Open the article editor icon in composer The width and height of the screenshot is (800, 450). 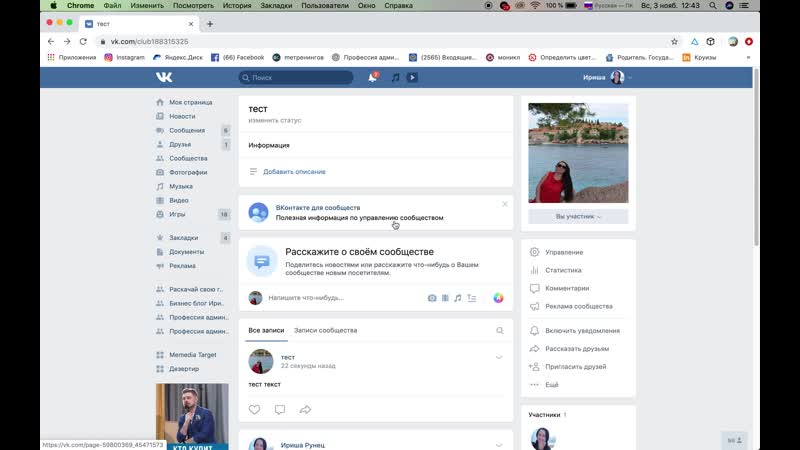(471, 298)
